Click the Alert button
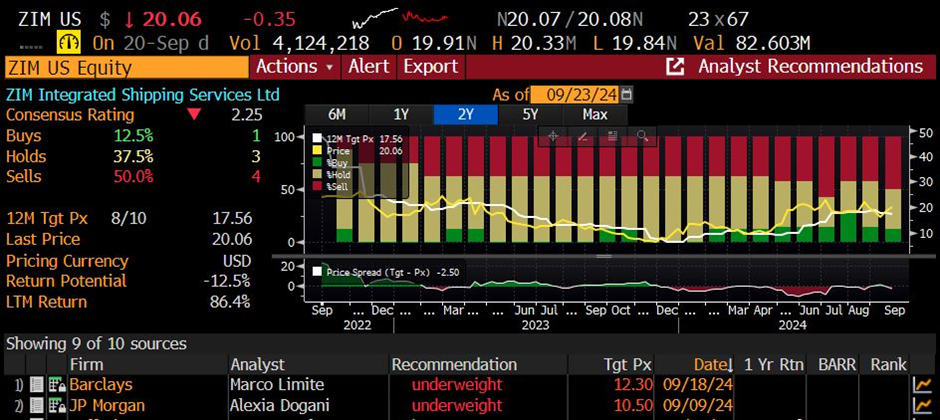Viewport: 940px width, 420px height. 369,67
